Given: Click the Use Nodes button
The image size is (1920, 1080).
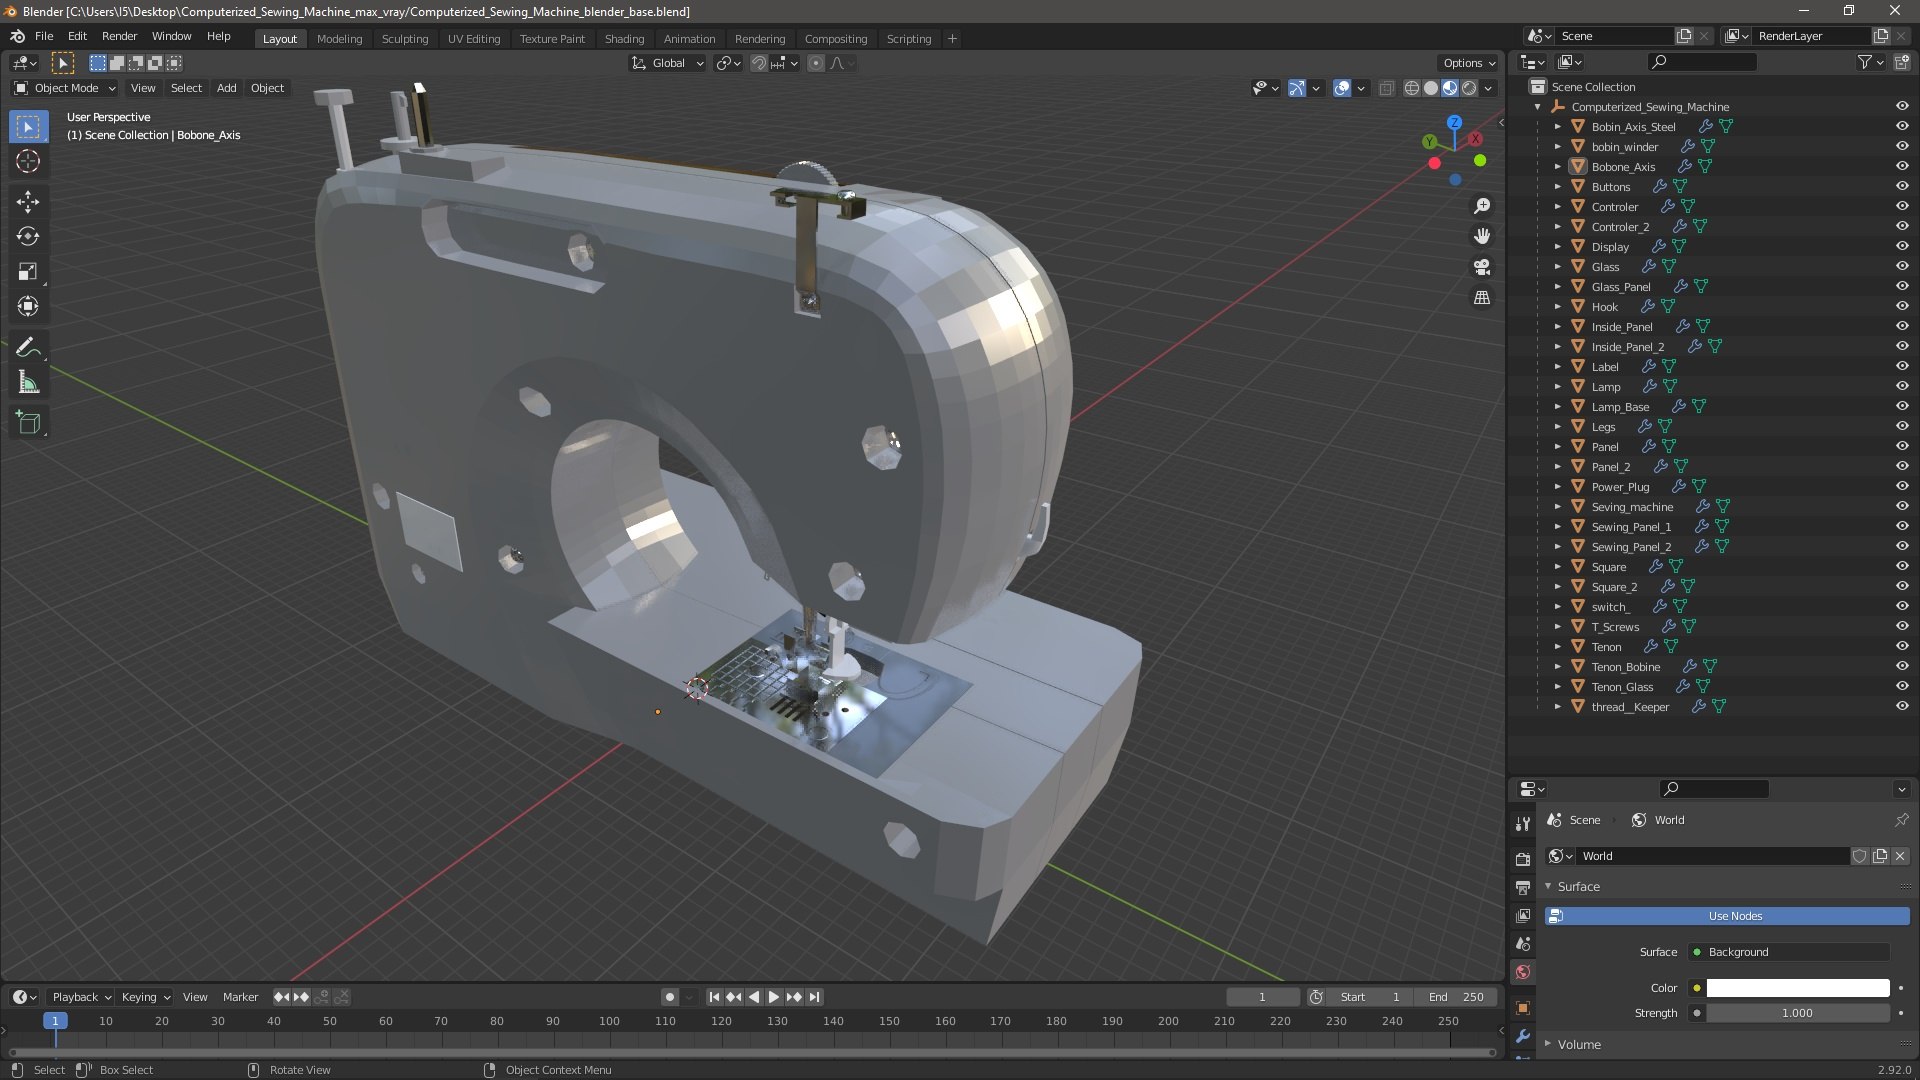Looking at the screenshot, I should [x=1727, y=916].
